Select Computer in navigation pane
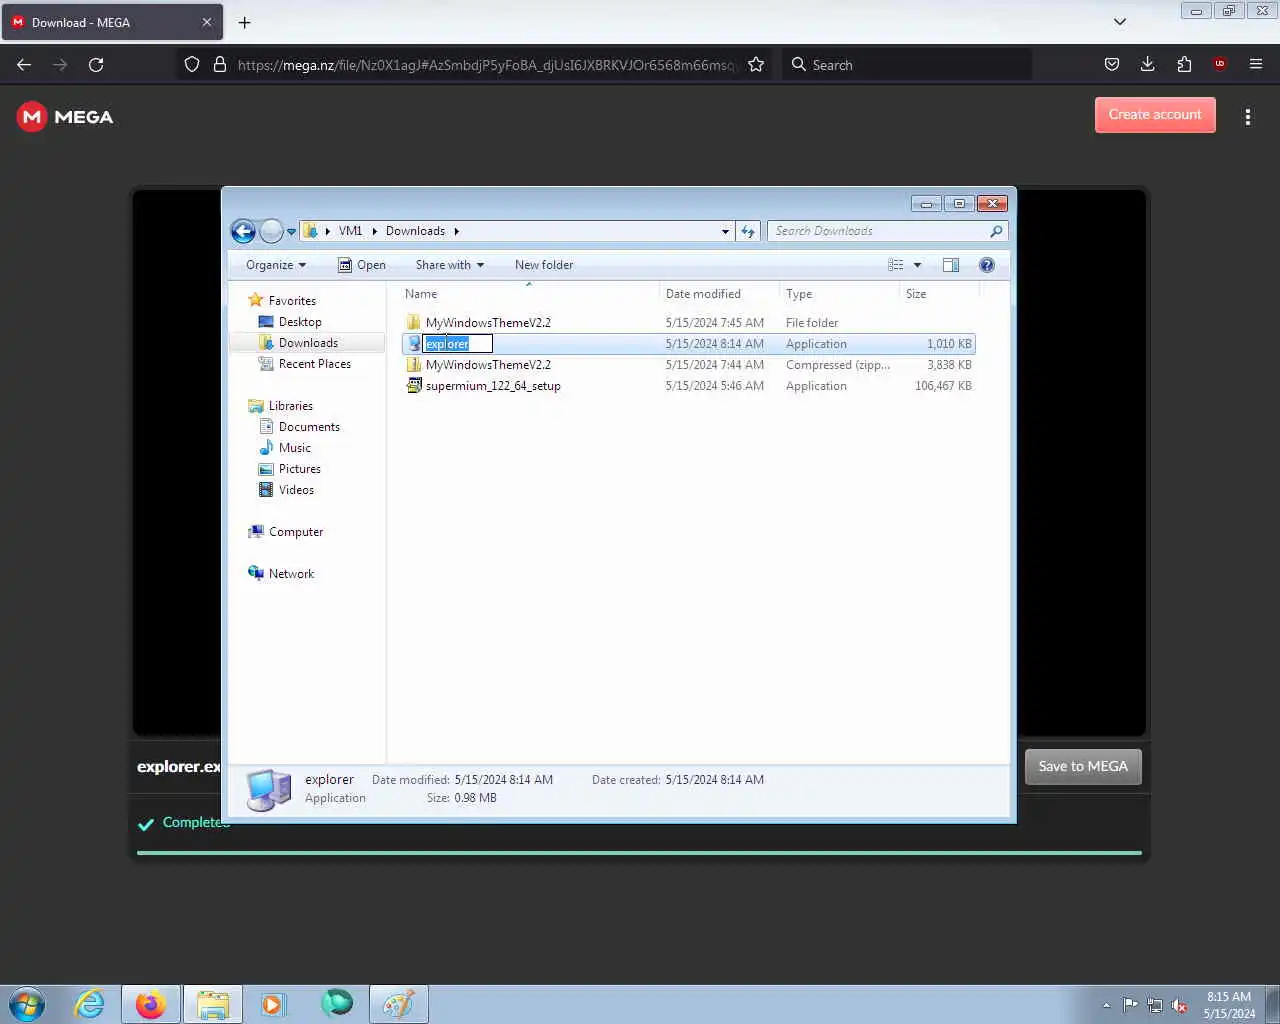The height and width of the screenshot is (1024, 1280). [x=296, y=532]
